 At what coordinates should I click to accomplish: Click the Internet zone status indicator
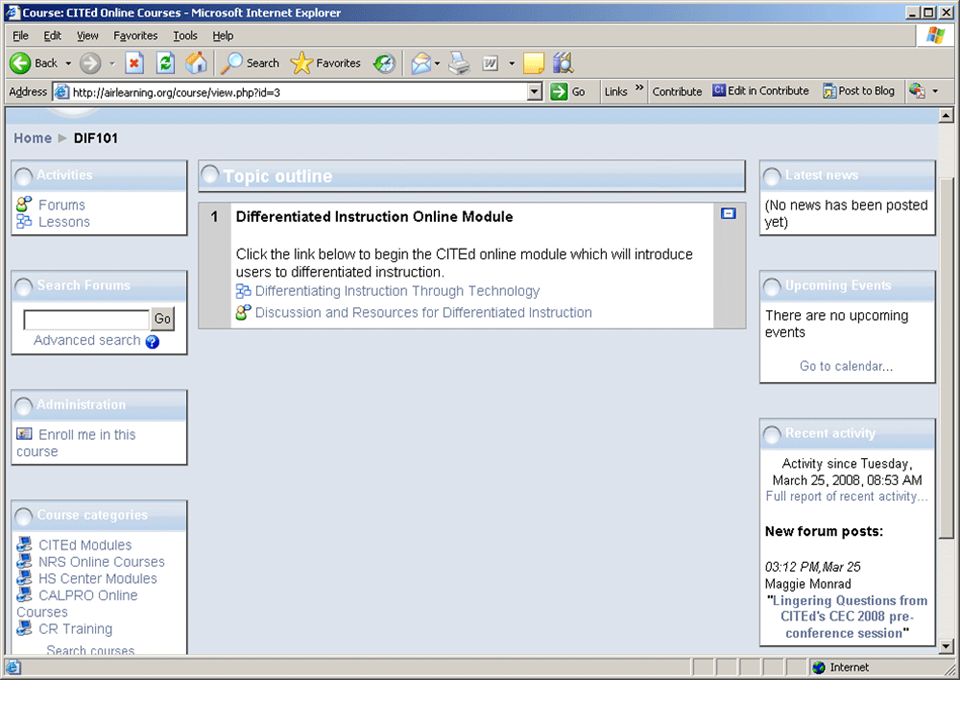pyautogui.click(x=840, y=667)
